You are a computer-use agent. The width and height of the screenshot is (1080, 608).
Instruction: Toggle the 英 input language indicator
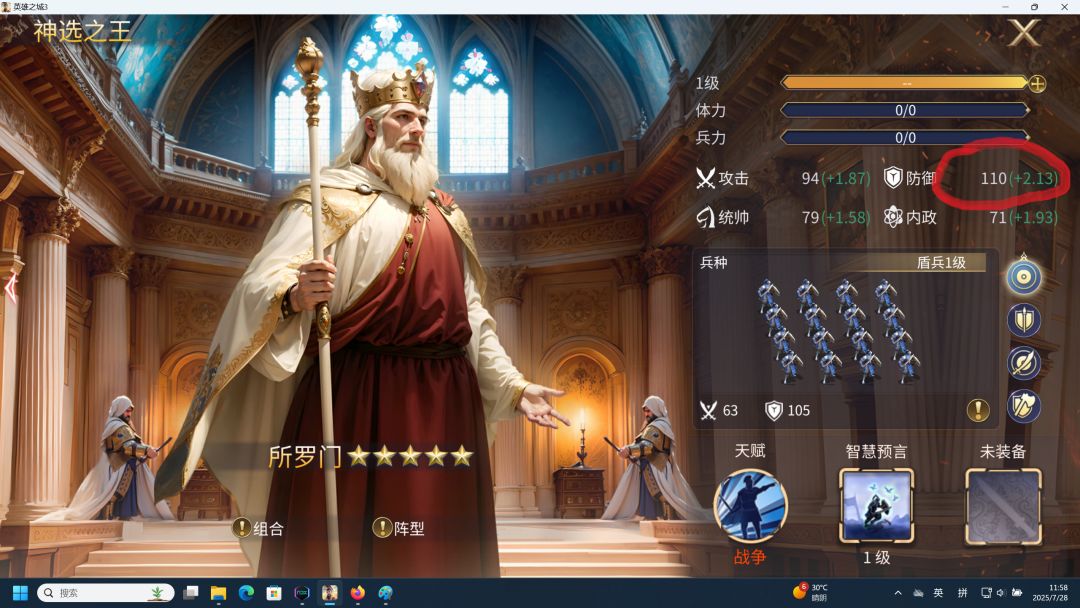click(x=938, y=593)
